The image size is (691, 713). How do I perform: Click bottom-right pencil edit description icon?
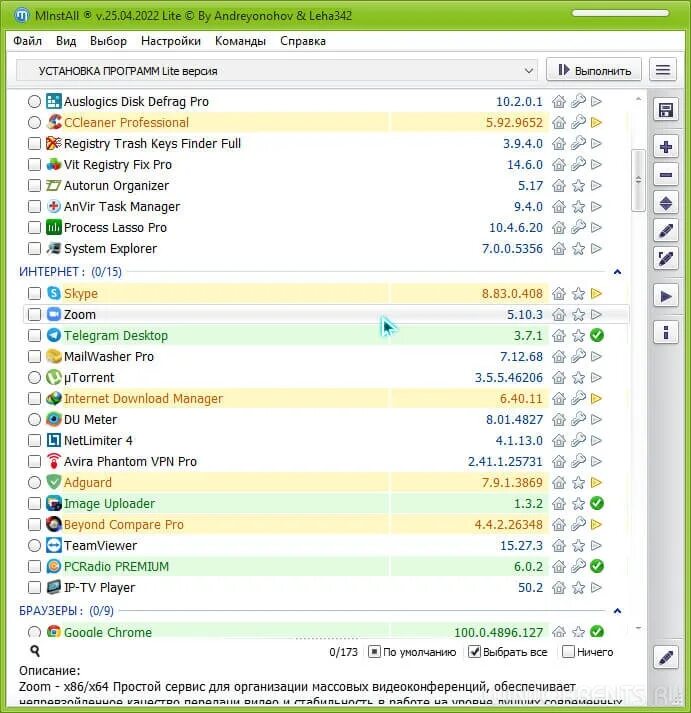pos(666,657)
